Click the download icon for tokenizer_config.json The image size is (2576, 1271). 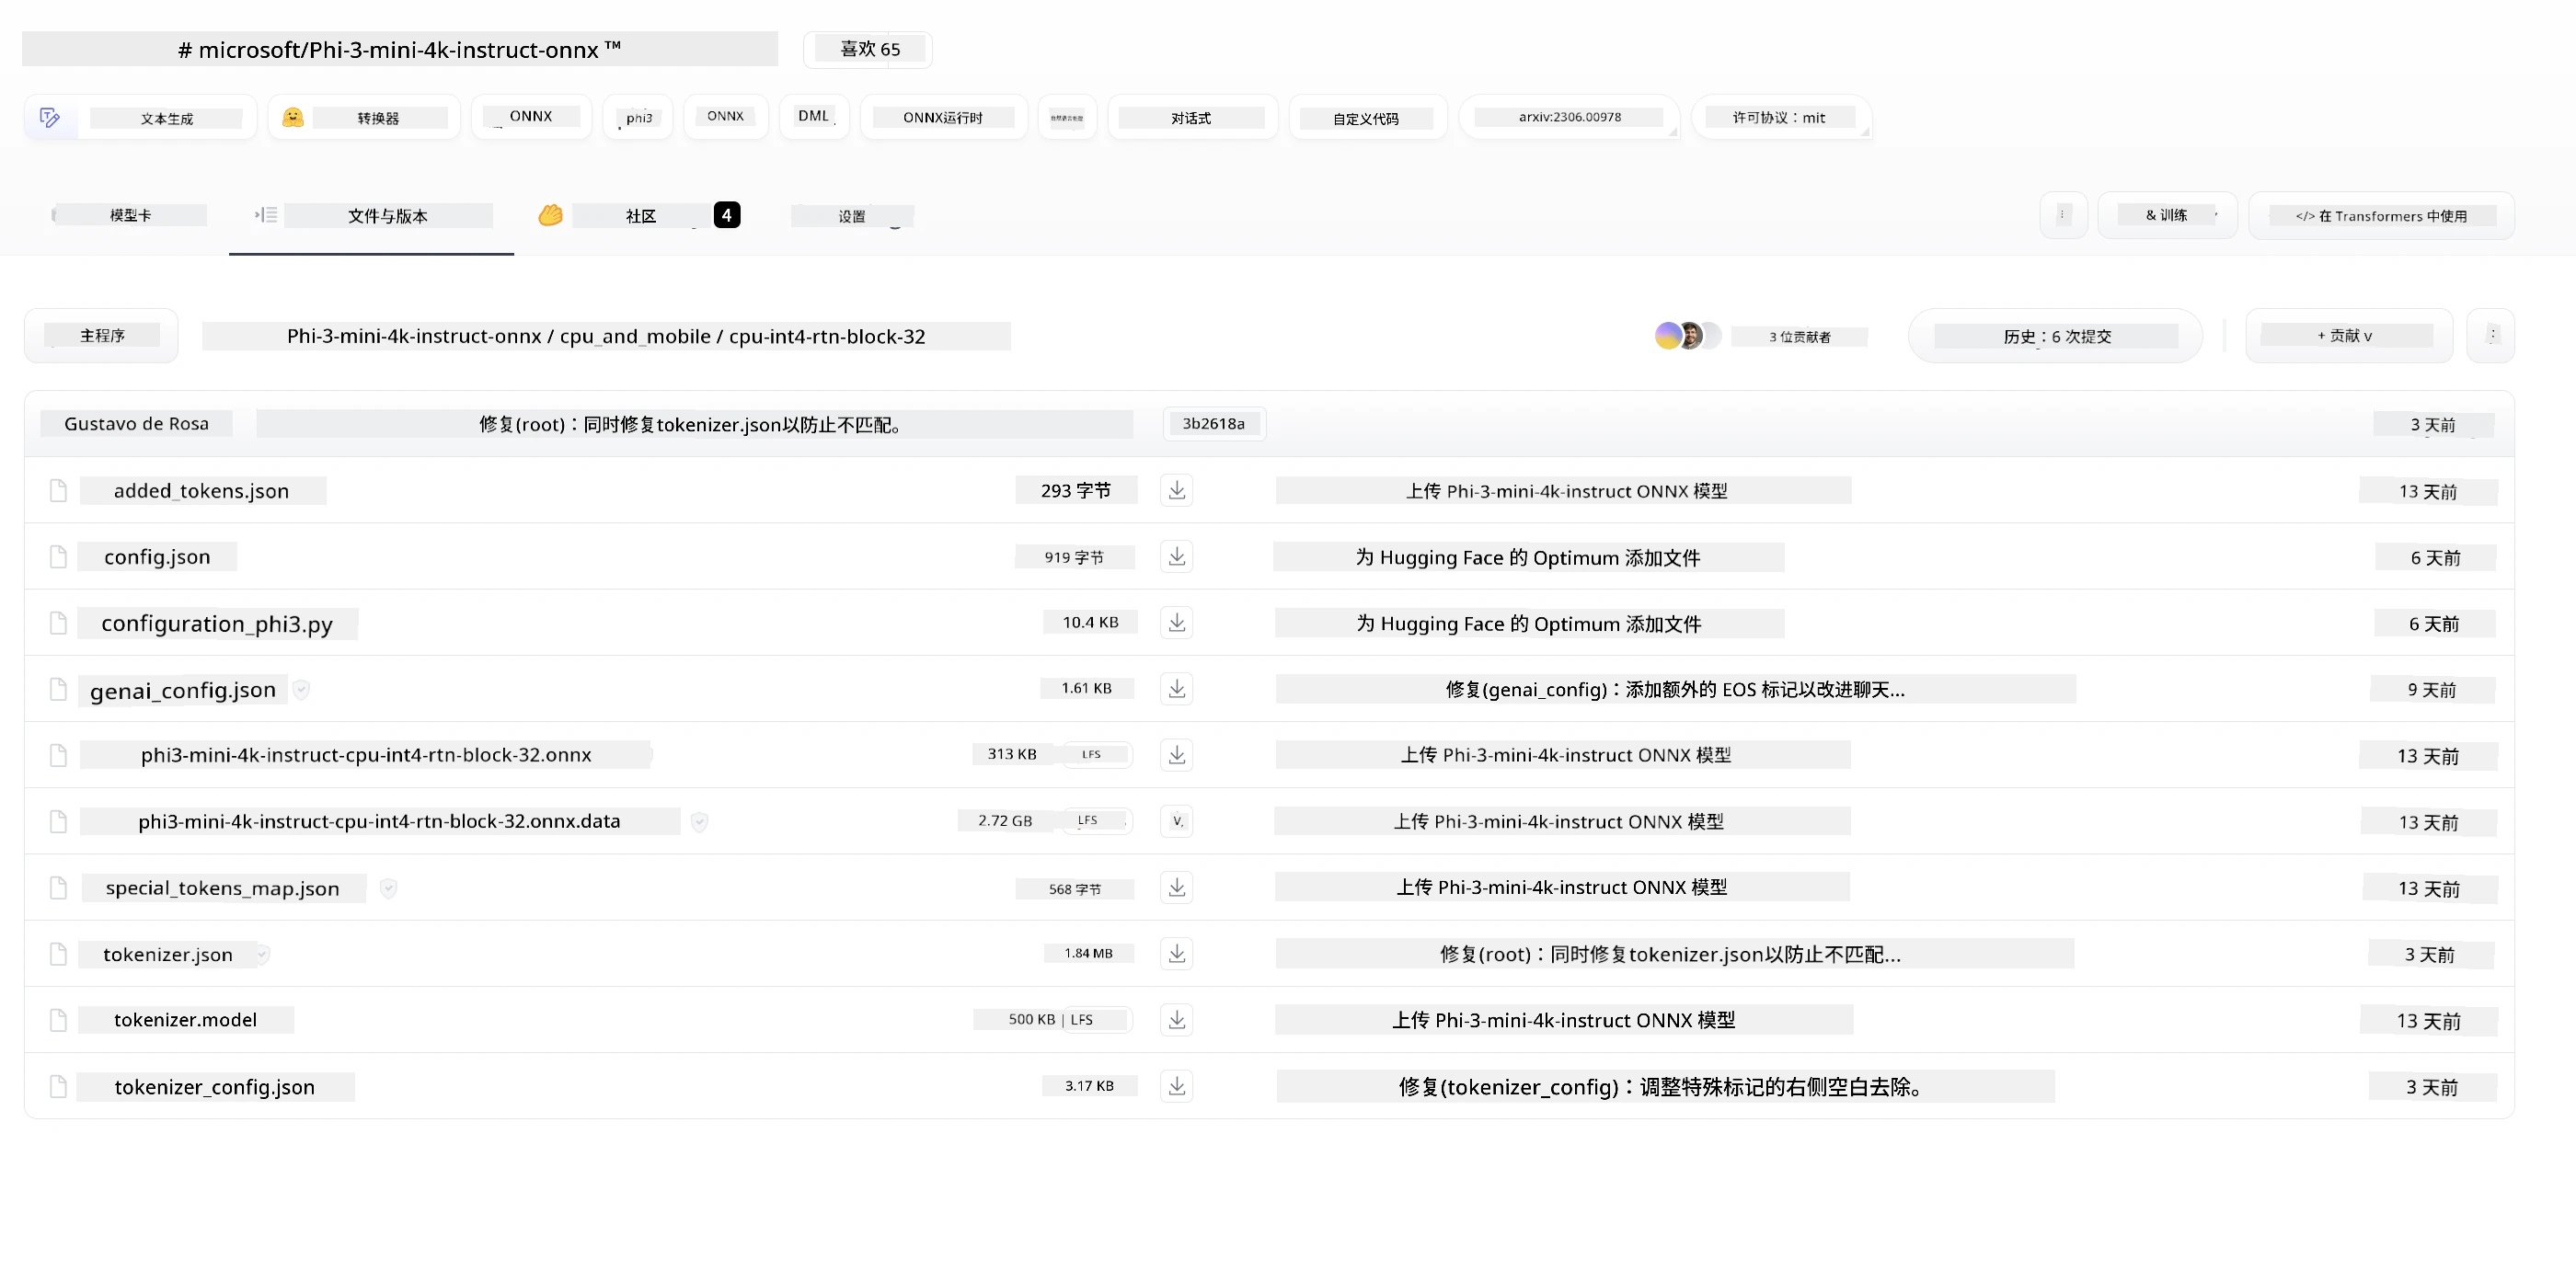[x=1177, y=1085]
